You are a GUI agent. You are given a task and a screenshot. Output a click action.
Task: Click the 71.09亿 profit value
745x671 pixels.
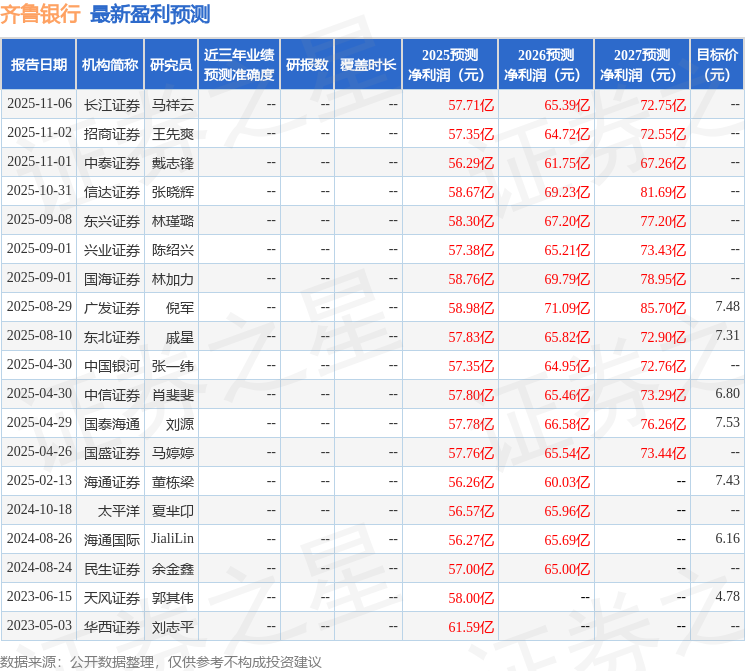[567, 308]
